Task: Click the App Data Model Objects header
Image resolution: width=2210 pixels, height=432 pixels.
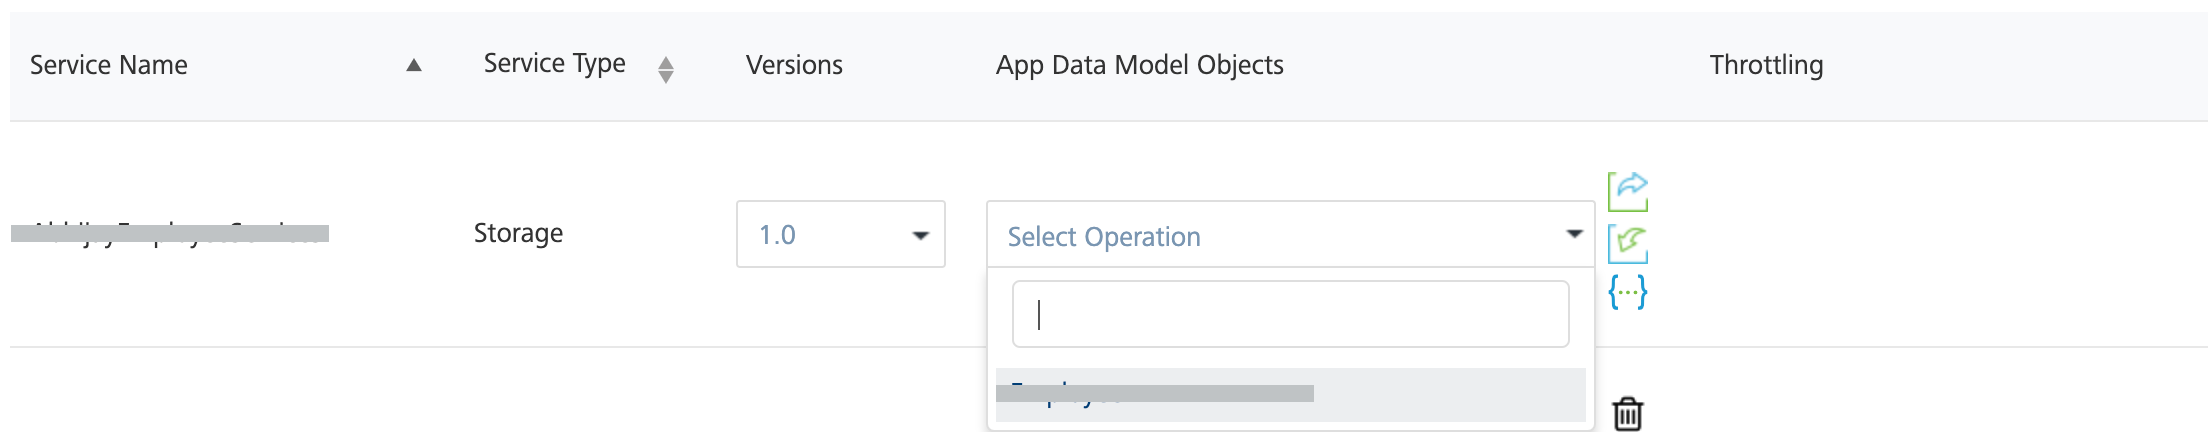Action: coord(1139,66)
